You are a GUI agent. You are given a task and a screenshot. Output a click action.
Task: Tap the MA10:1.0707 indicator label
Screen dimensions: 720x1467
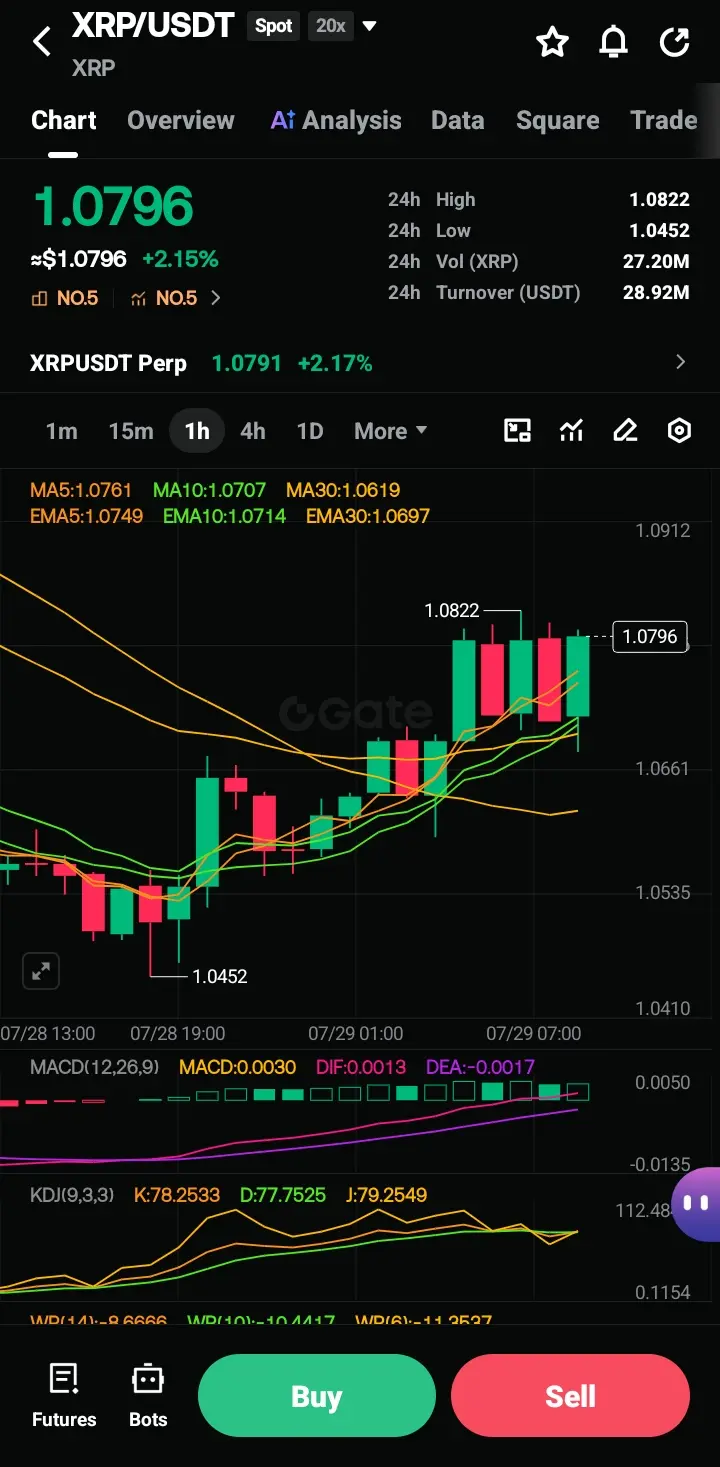click(x=209, y=490)
